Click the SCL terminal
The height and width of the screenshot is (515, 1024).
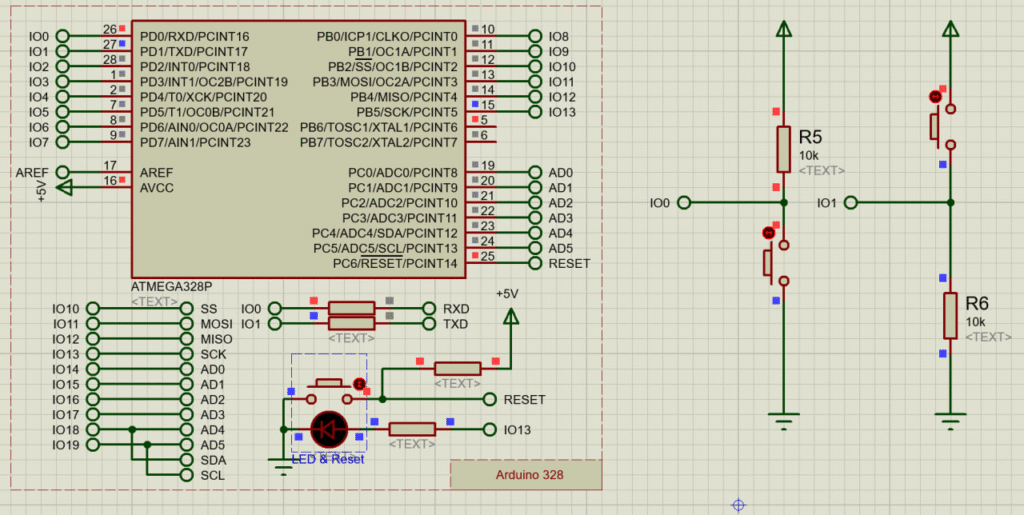(187, 475)
